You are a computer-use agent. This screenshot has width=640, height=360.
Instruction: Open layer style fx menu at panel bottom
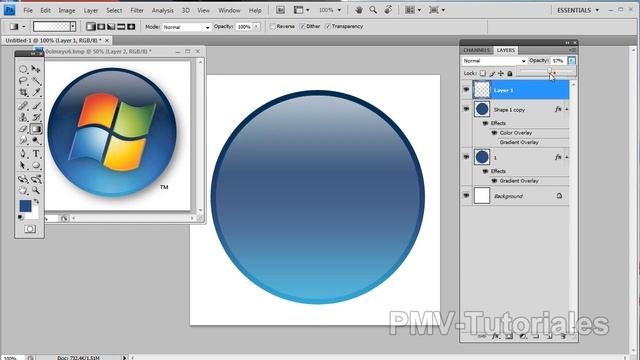pos(495,336)
